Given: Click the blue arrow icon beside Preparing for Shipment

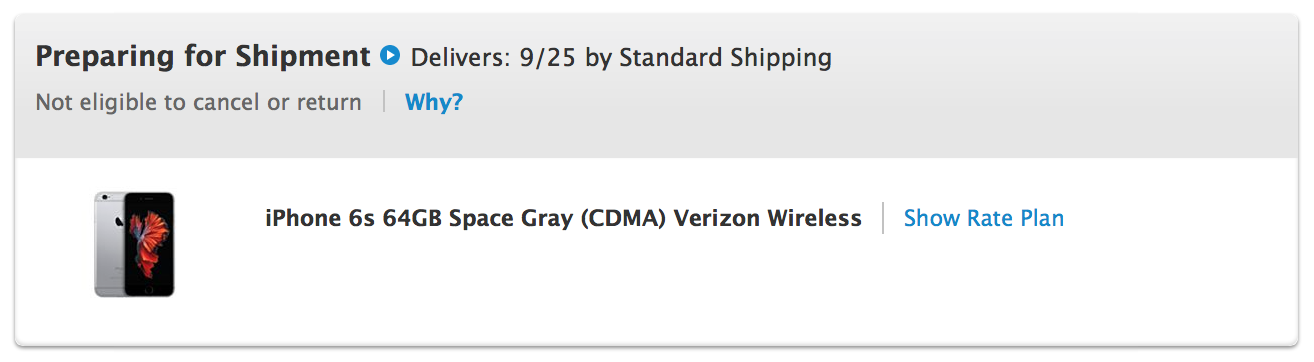Looking at the screenshot, I should click(391, 56).
